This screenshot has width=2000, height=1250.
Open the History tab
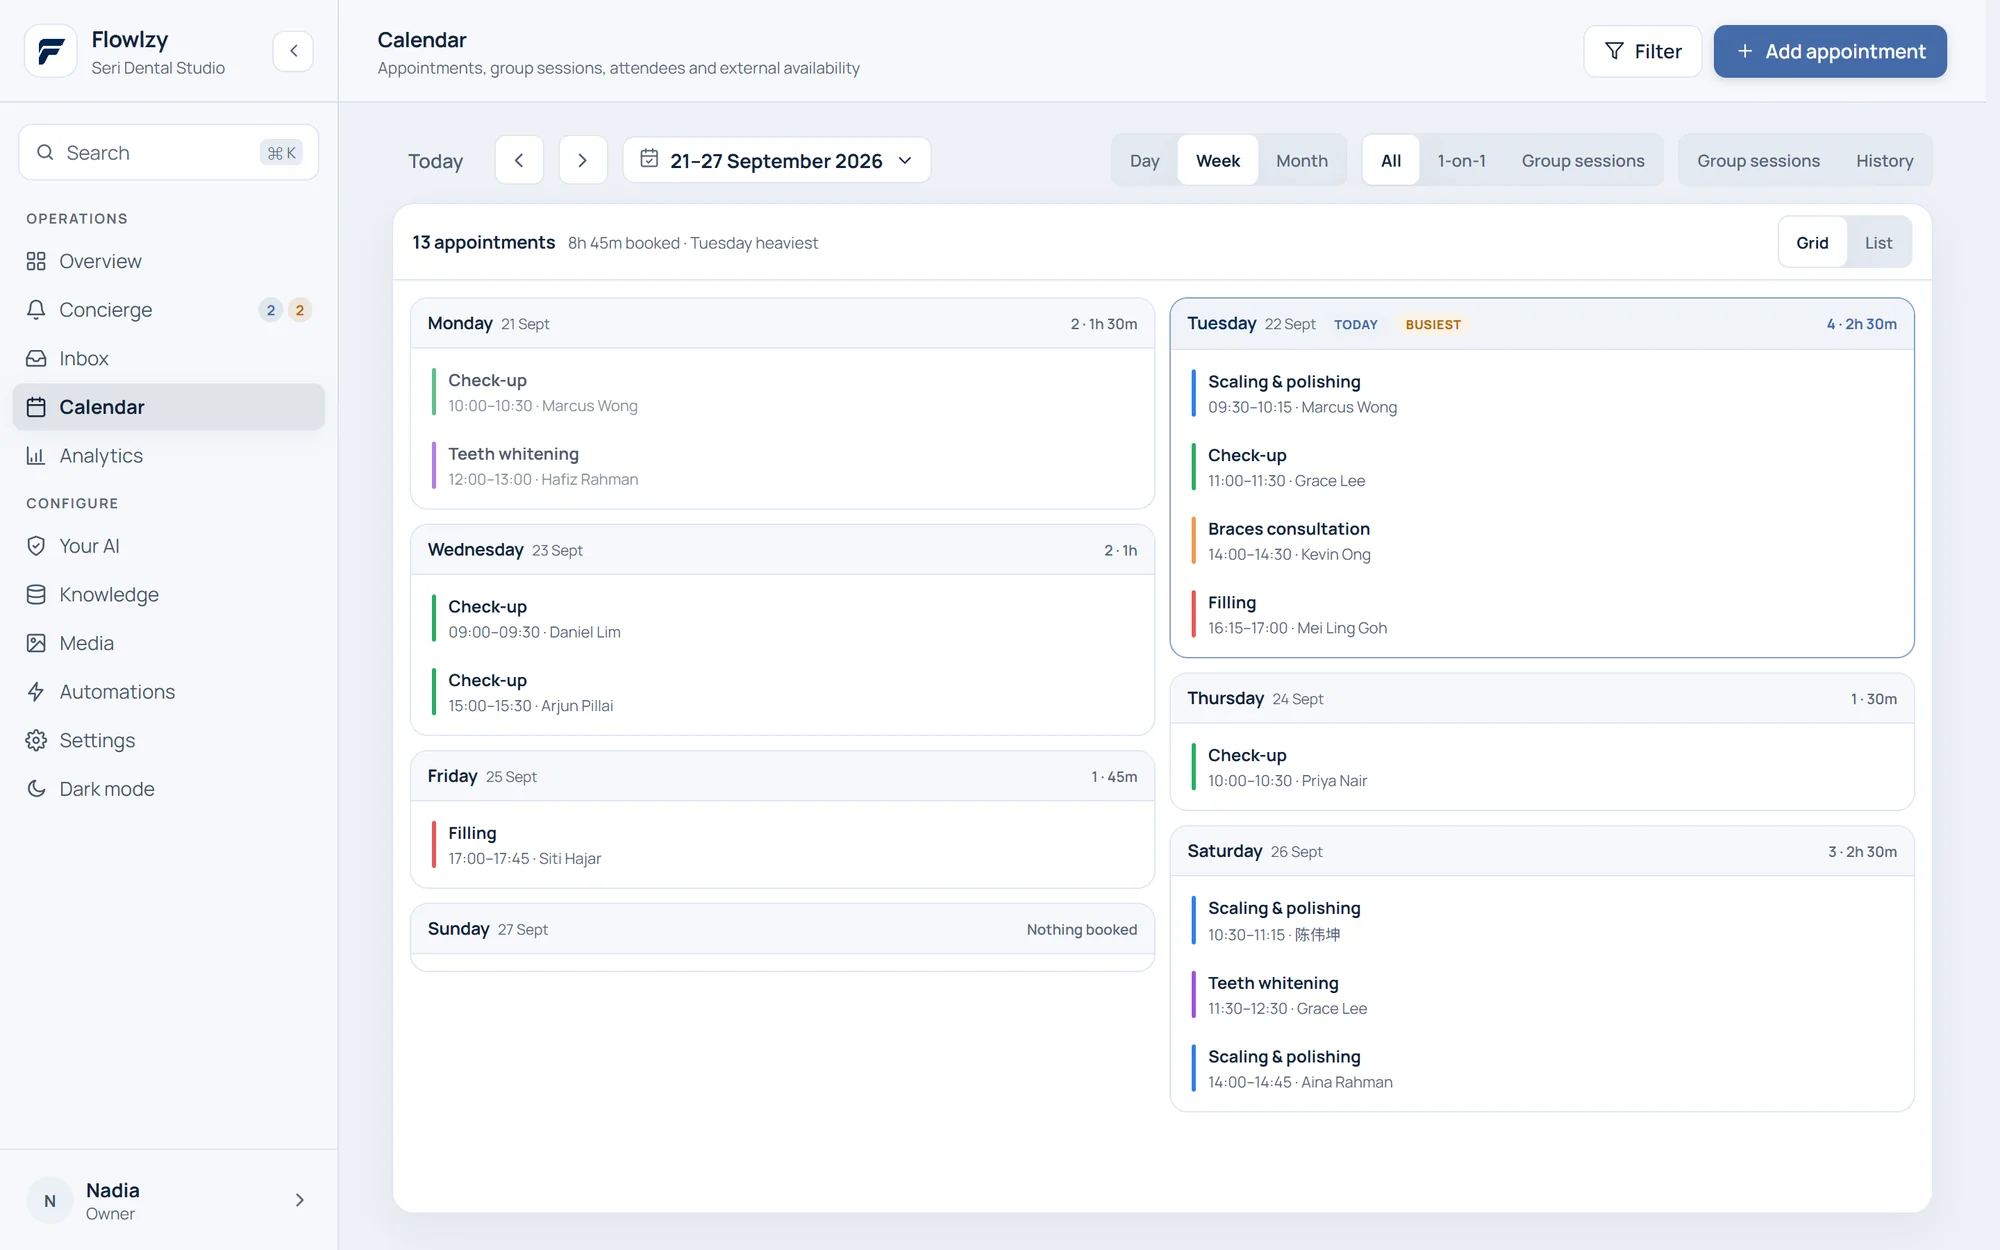click(1884, 161)
